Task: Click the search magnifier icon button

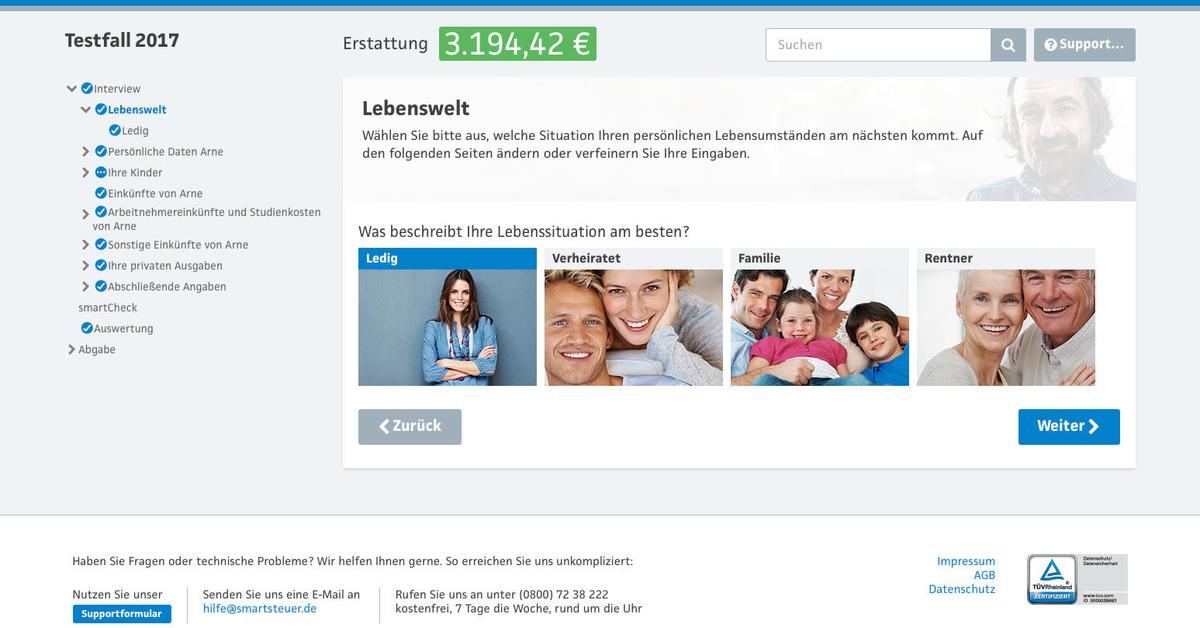Action: [x=1008, y=45]
